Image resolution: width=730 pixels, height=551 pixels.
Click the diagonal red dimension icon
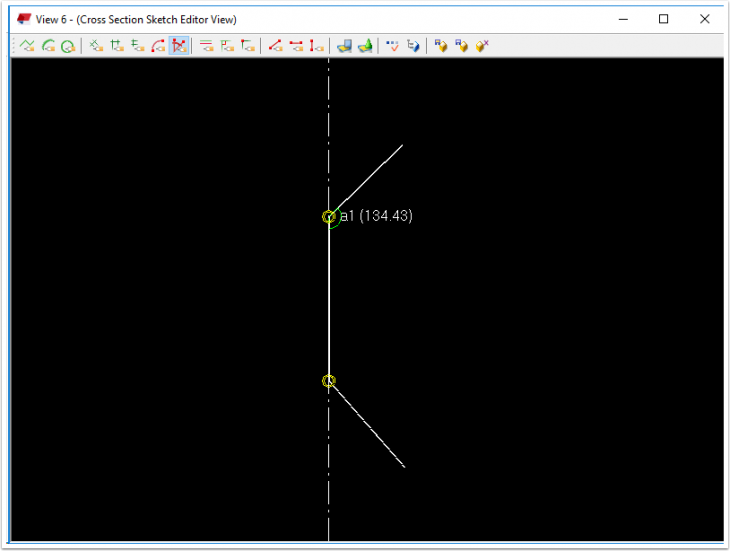pyautogui.click(x=276, y=46)
